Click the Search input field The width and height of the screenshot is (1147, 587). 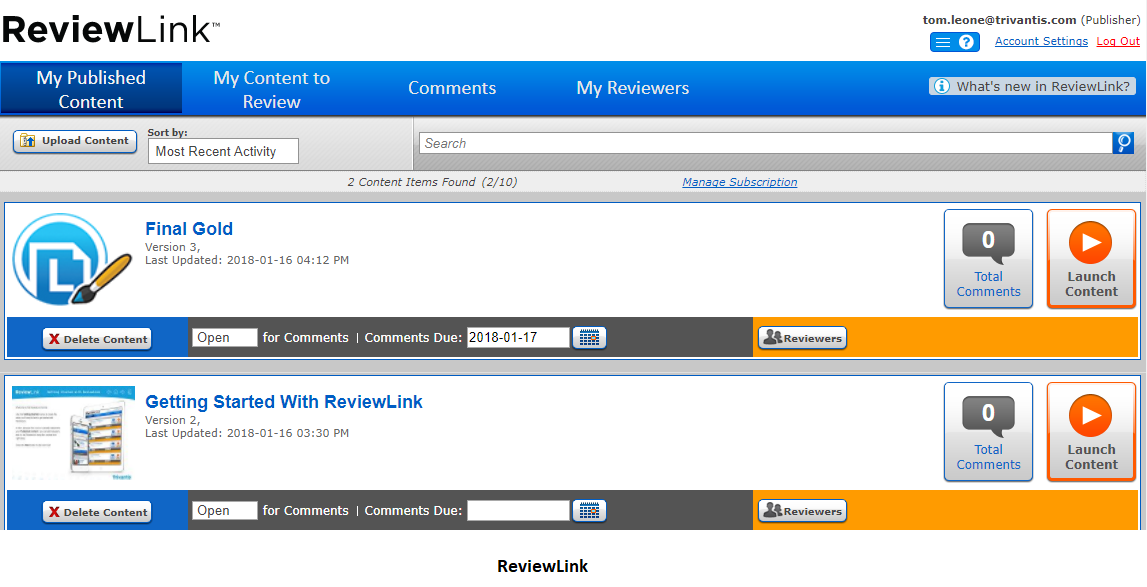point(766,143)
